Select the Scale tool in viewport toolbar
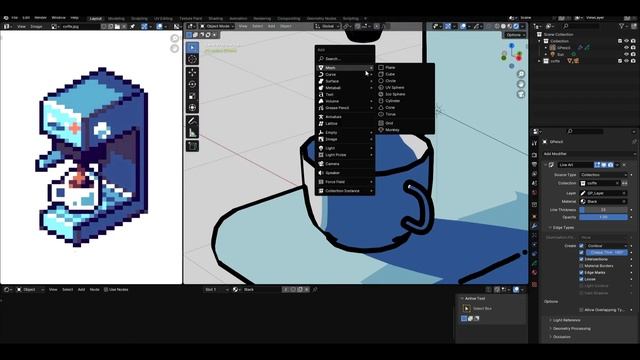The image size is (640, 360). [x=192, y=96]
